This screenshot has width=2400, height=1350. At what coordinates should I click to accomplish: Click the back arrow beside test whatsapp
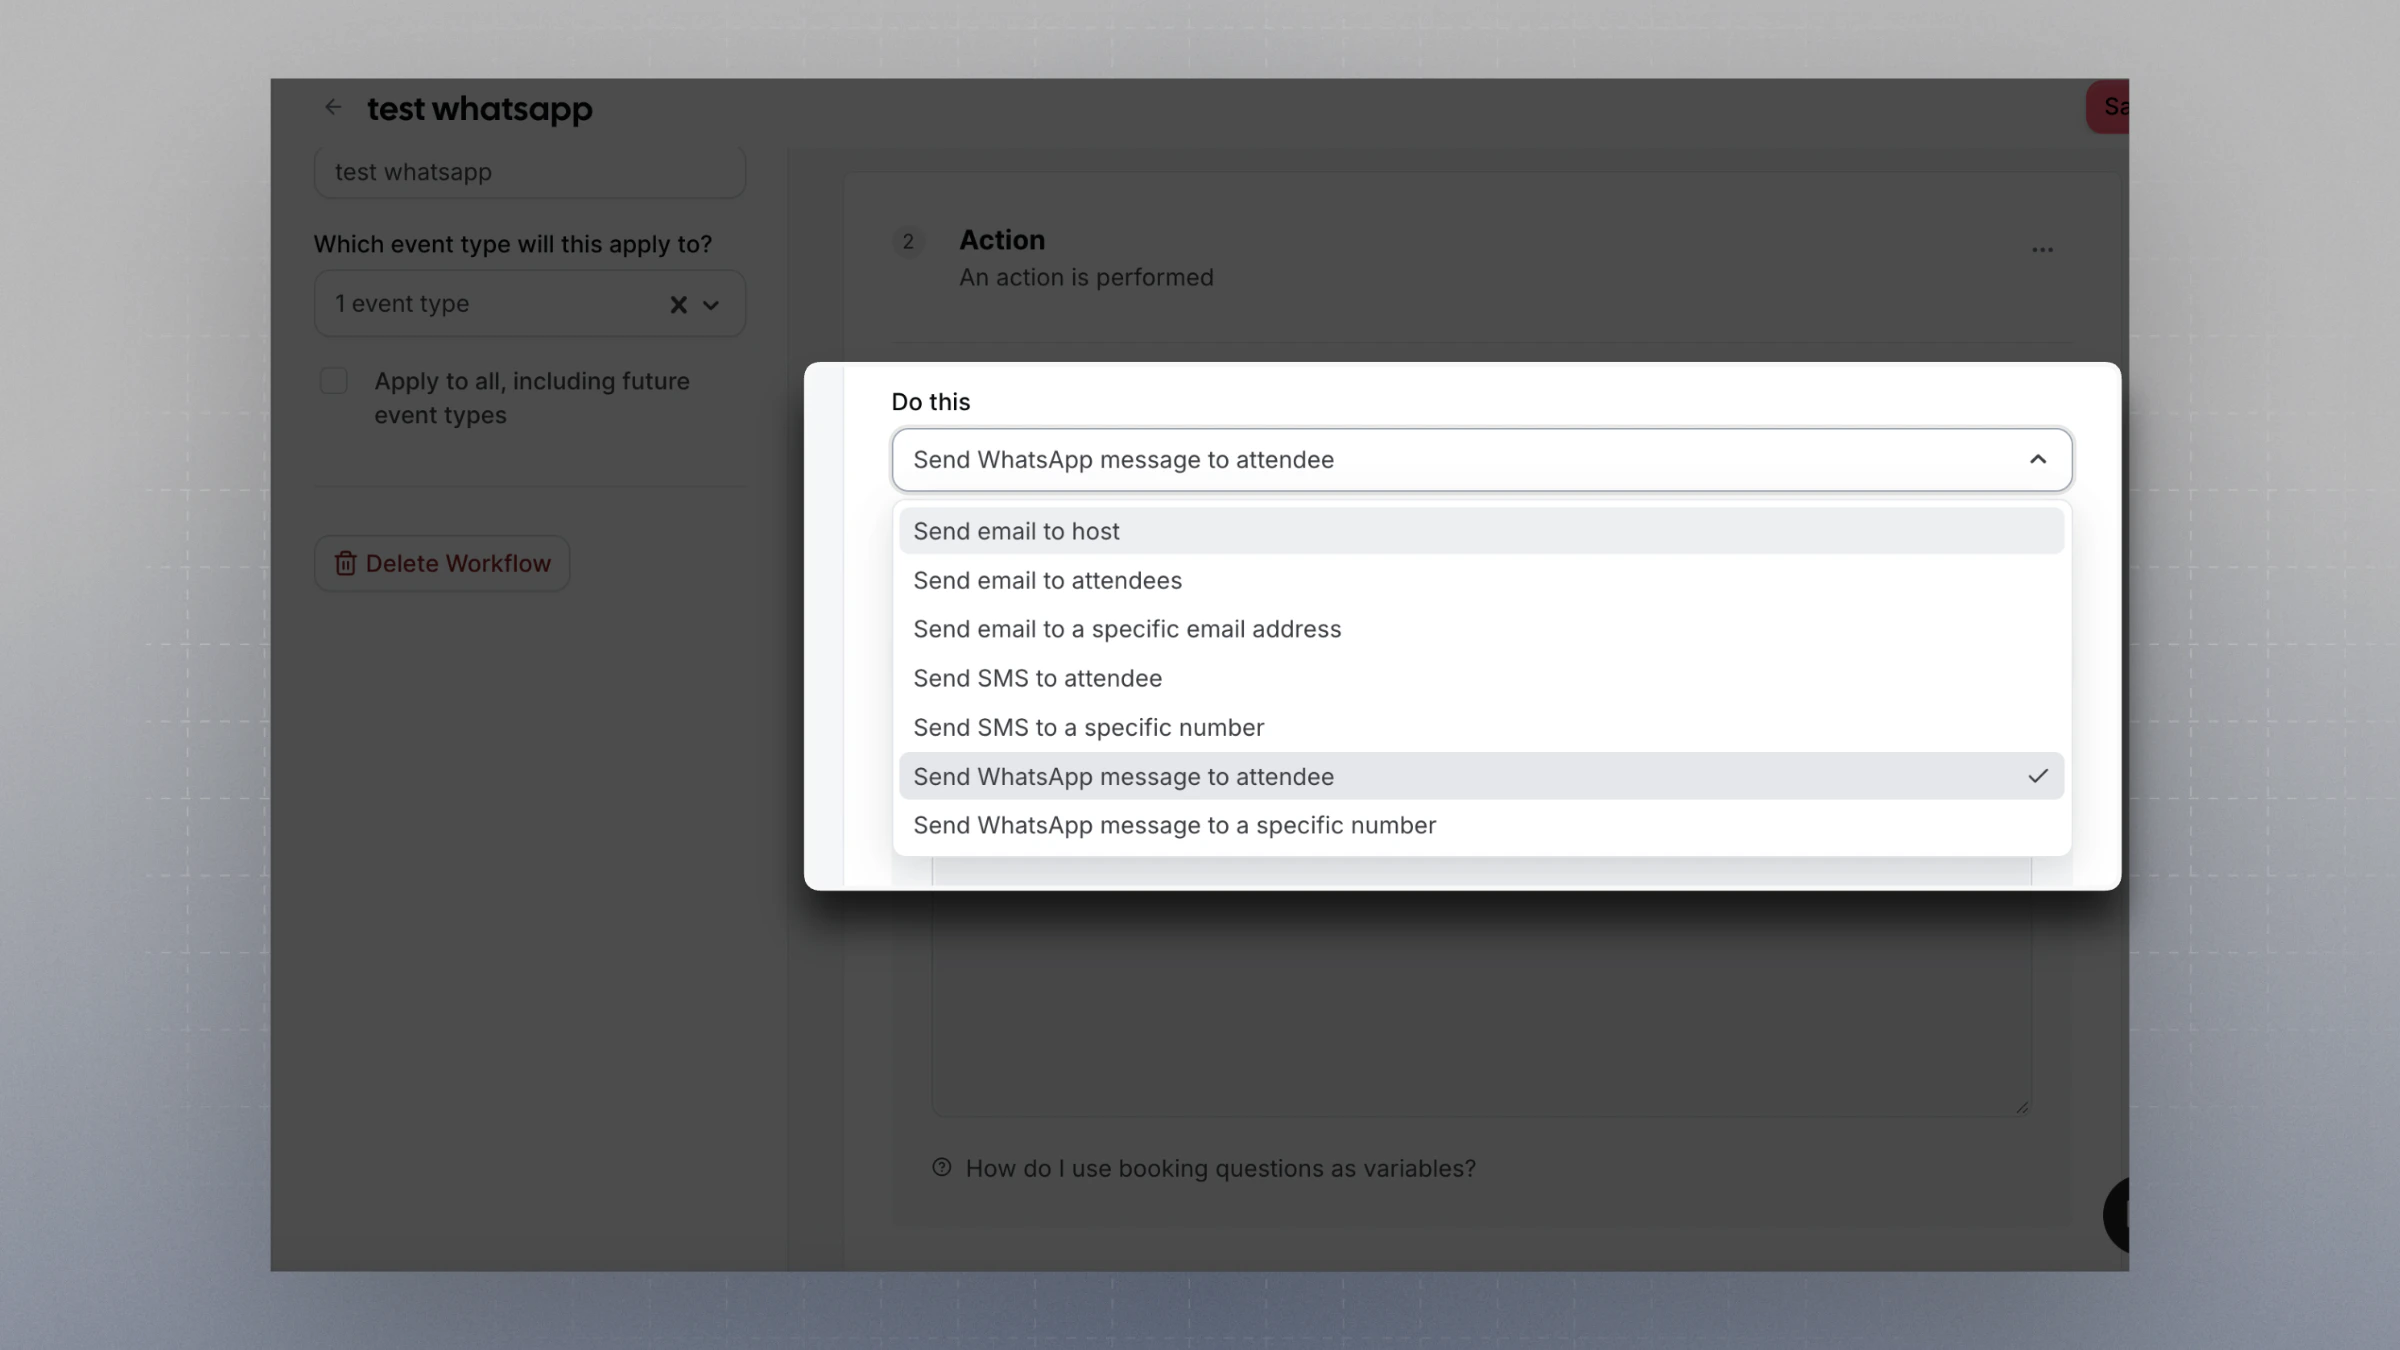[333, 107]
